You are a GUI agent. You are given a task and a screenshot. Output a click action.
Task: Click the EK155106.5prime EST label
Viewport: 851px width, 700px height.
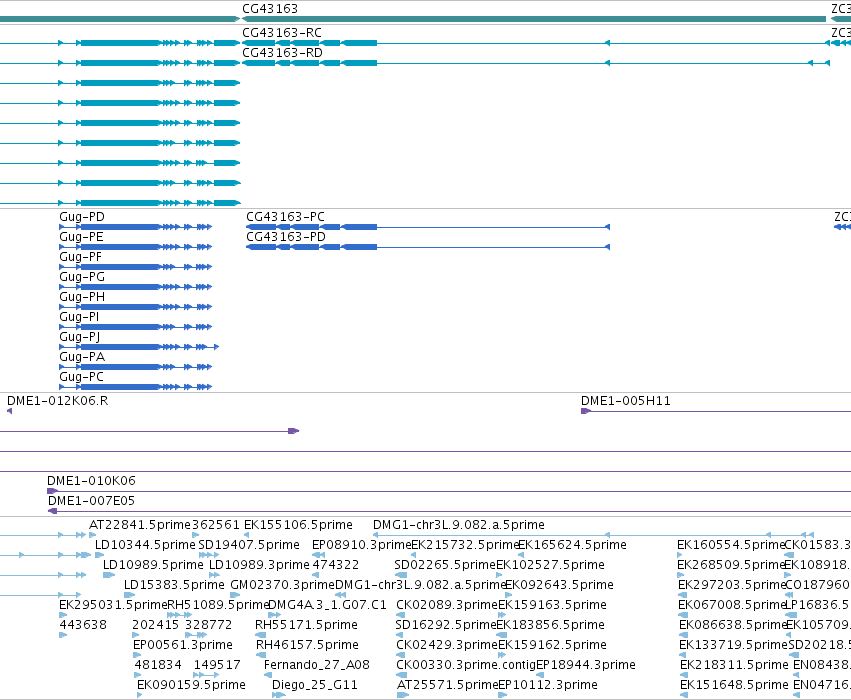tap(298, 525)
